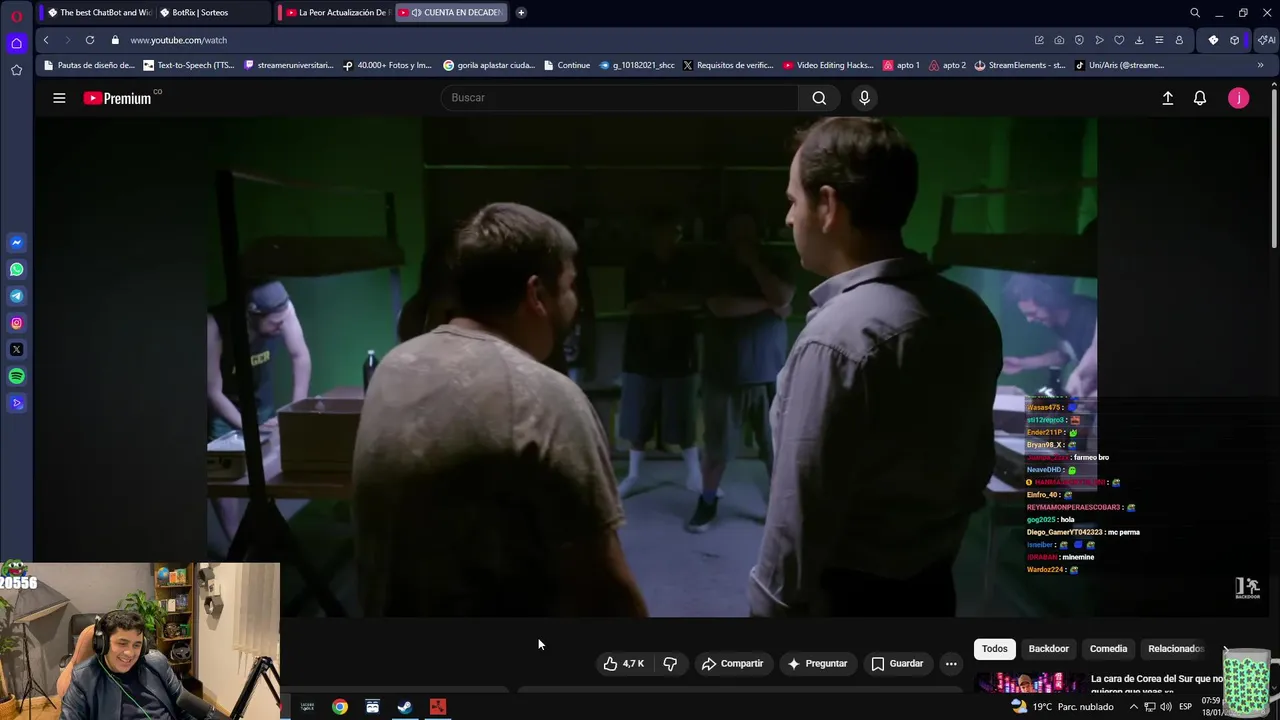The height and width of the screenshot is (720, 1280).
Task: Open Continue bookmark
Action: (x=567, y=65)
